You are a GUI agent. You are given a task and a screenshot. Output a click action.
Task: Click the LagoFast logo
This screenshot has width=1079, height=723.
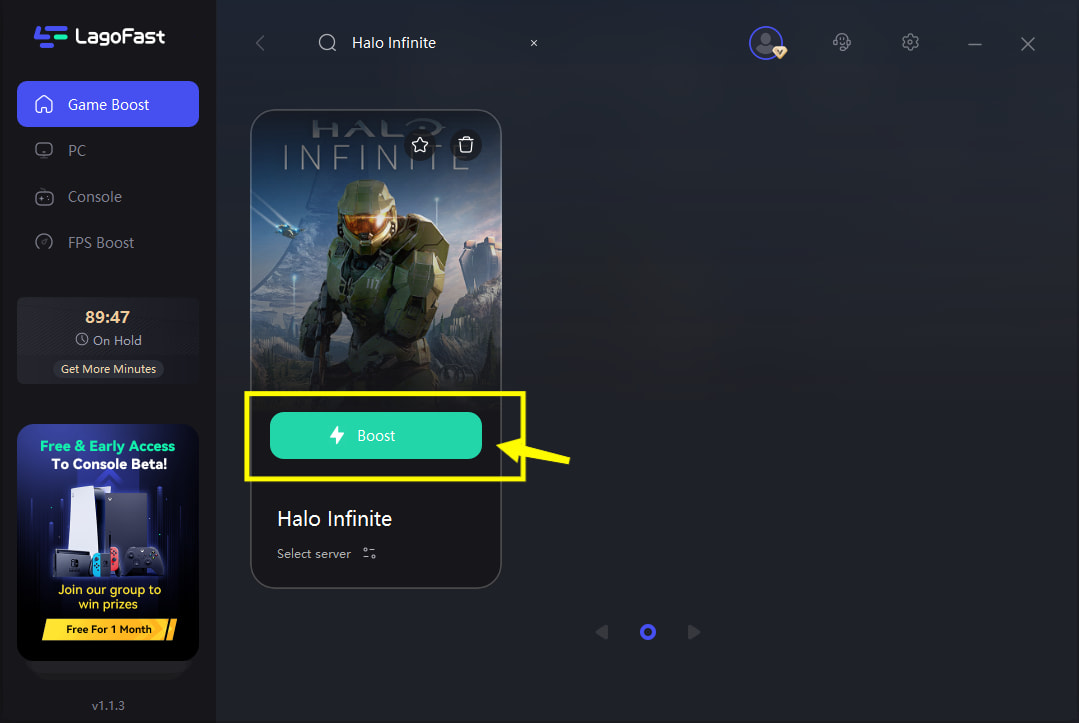click(100, 36)
